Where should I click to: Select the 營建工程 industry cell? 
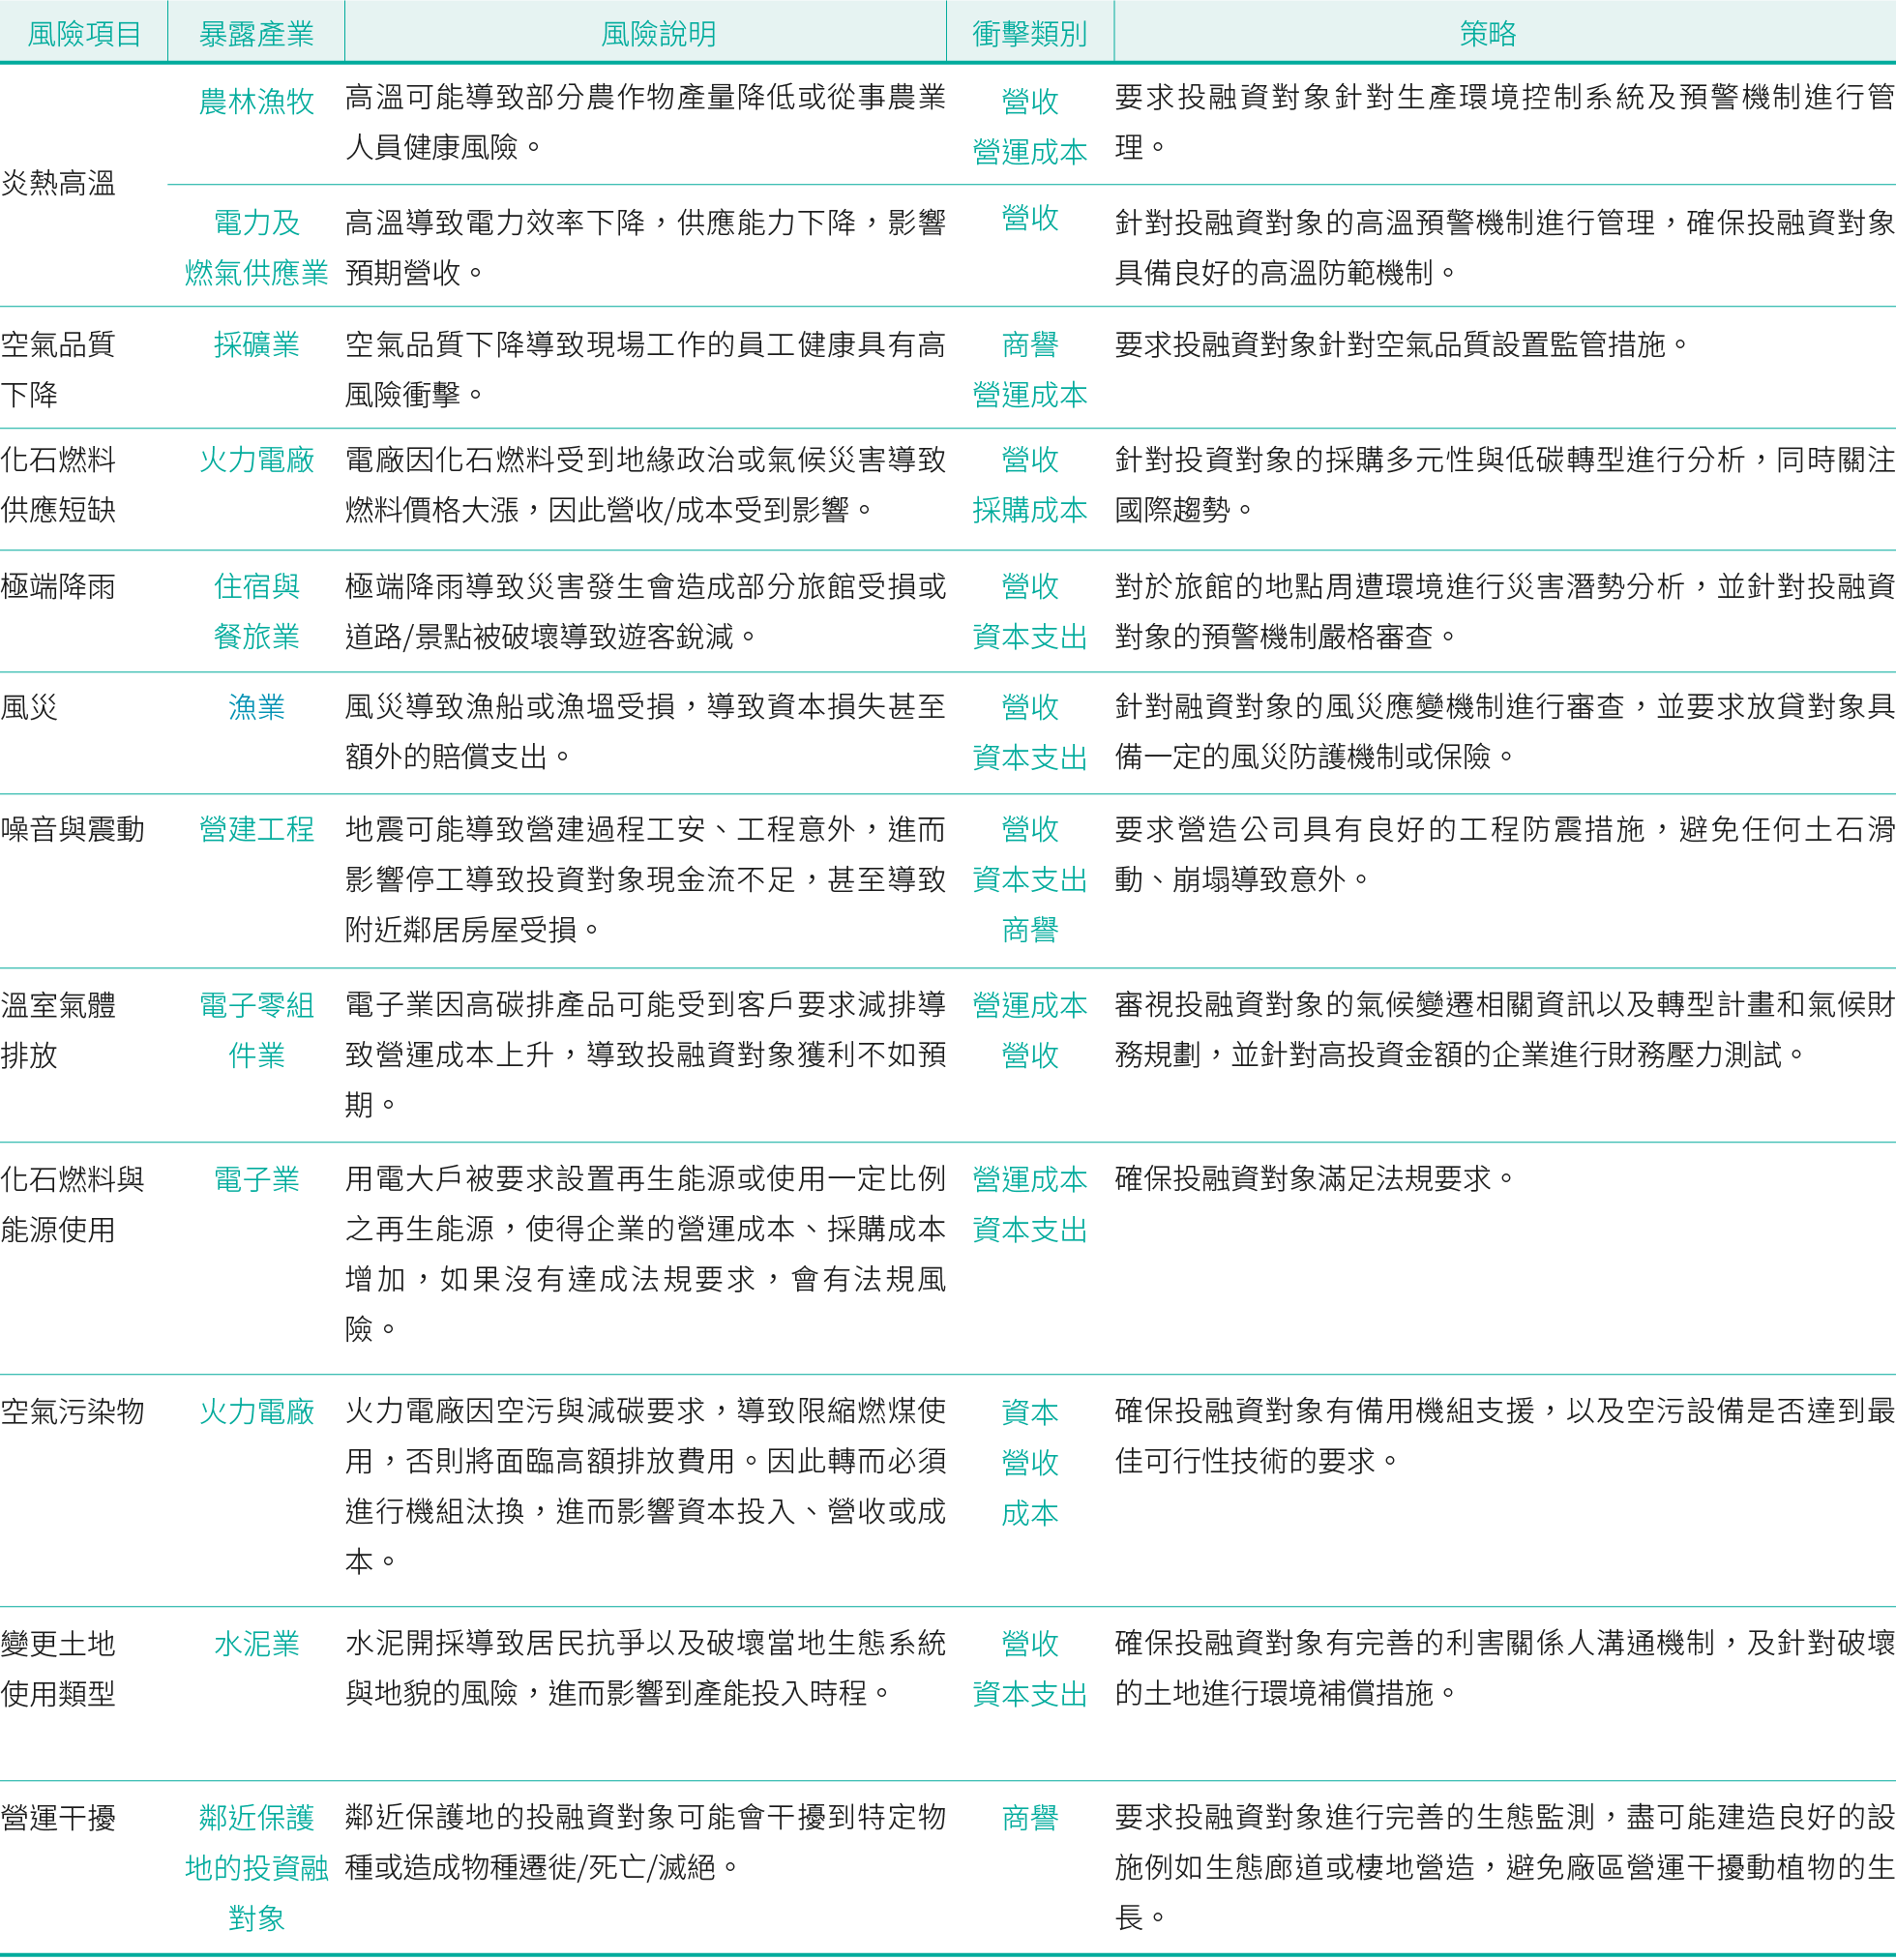point(256,829)
